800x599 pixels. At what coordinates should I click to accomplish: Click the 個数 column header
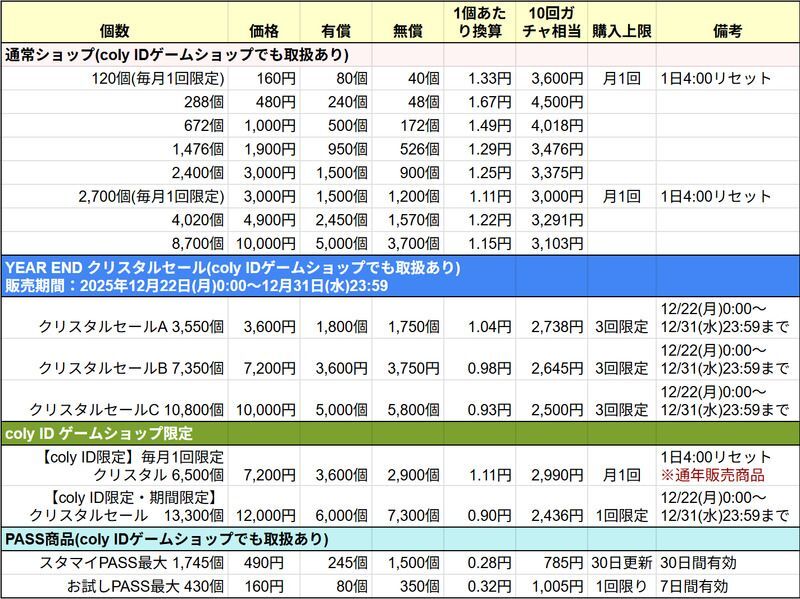[x=115, y=31]
